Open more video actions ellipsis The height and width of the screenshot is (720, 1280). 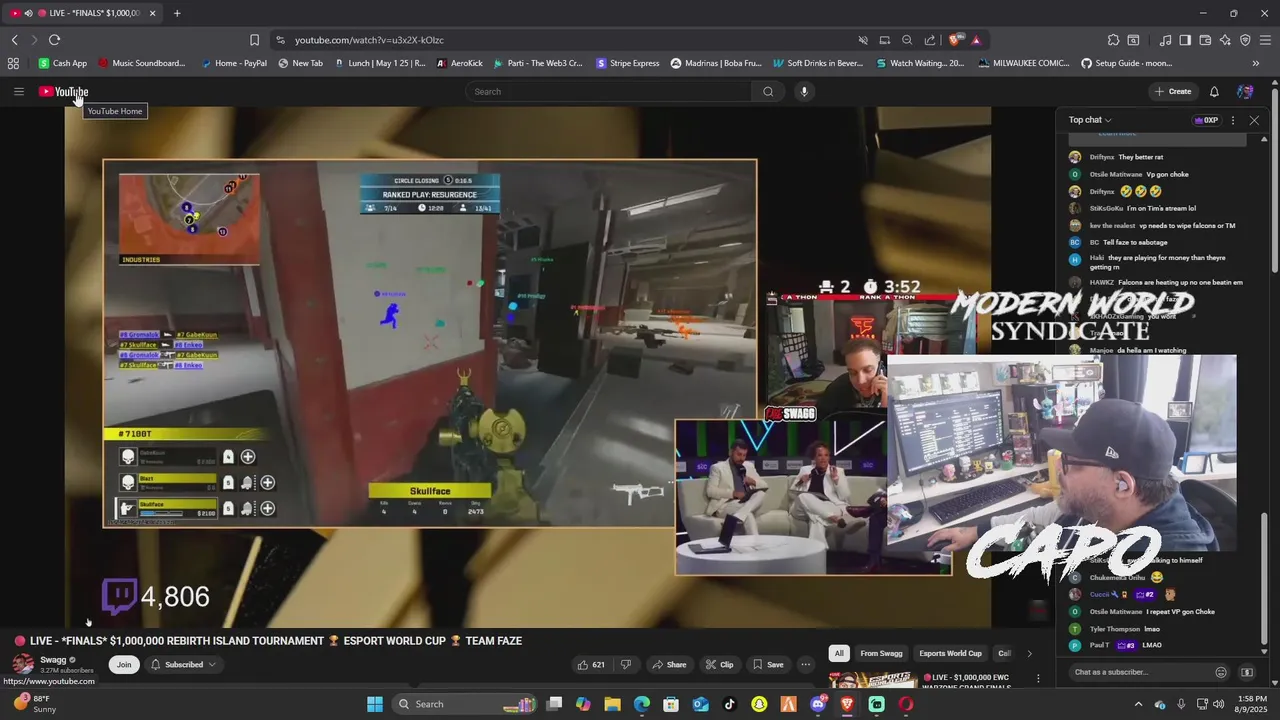click(x=804, y=664)
